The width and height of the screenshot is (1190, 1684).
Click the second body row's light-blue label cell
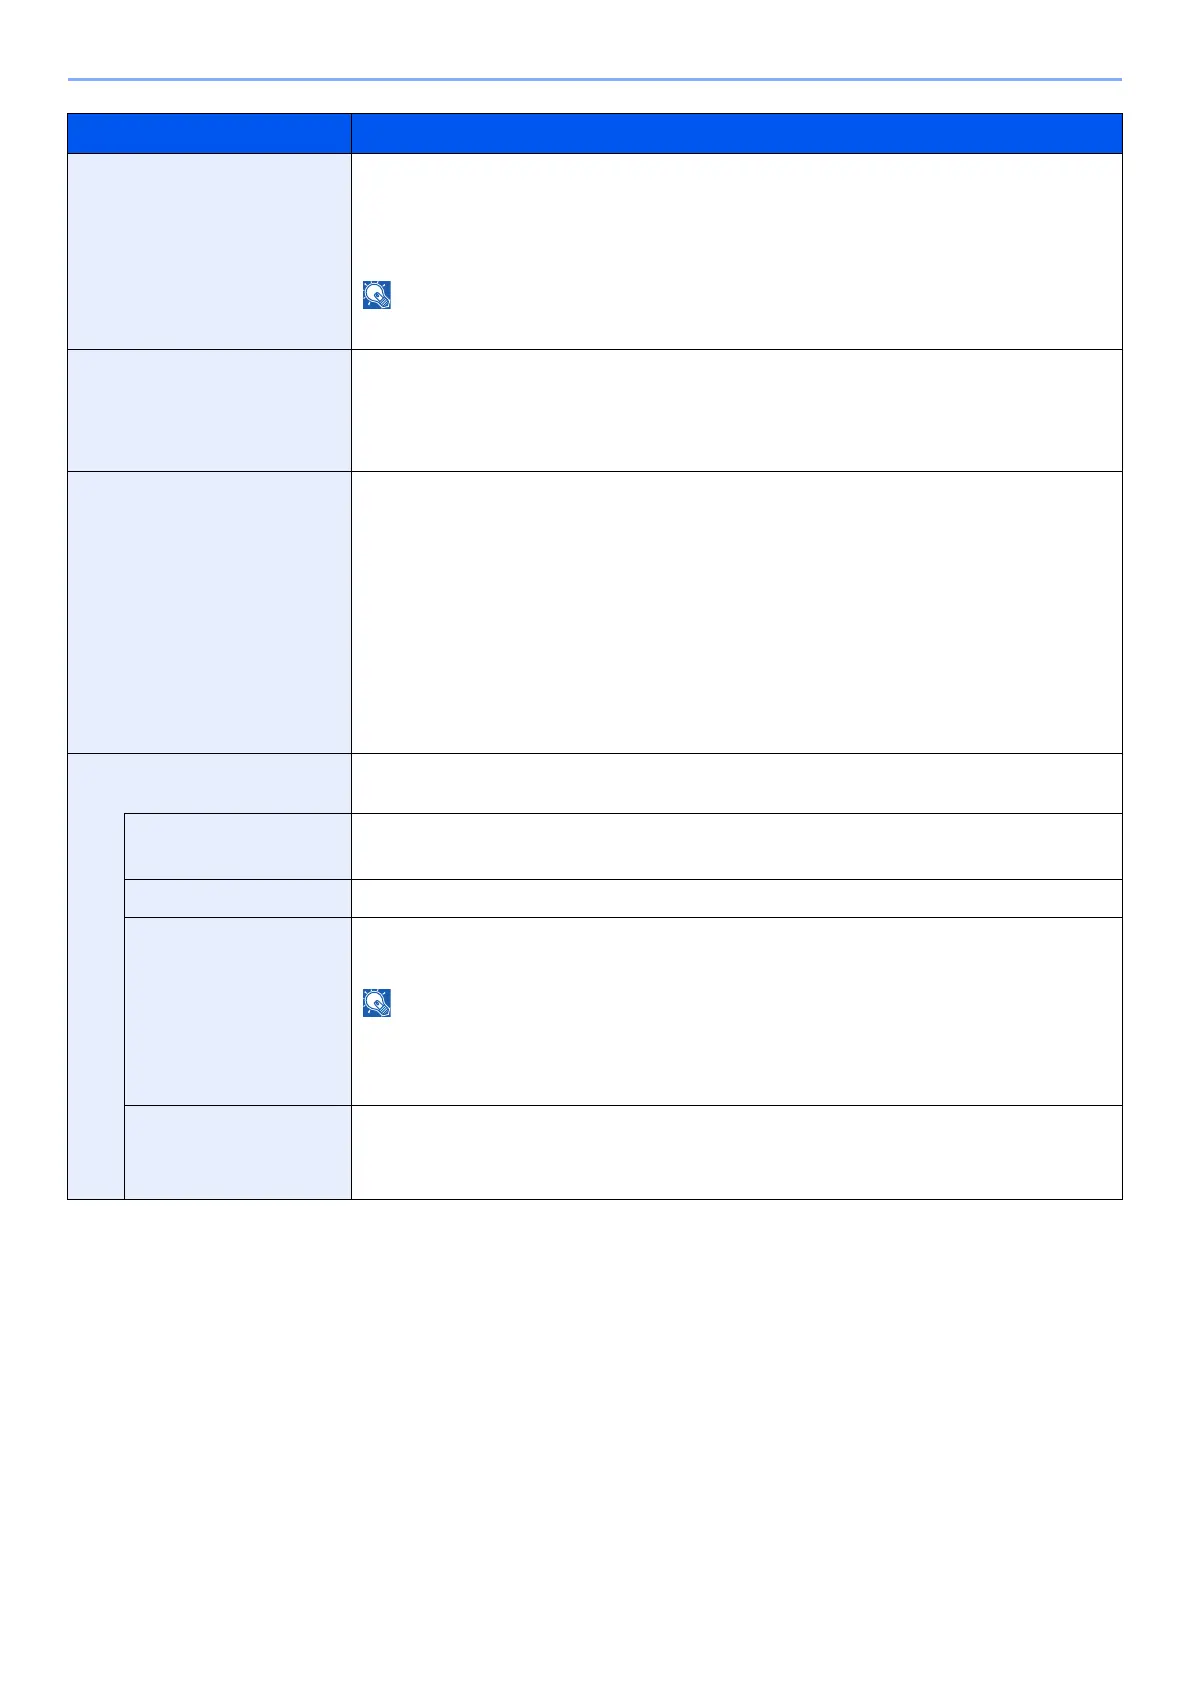(x=208, y=410)
